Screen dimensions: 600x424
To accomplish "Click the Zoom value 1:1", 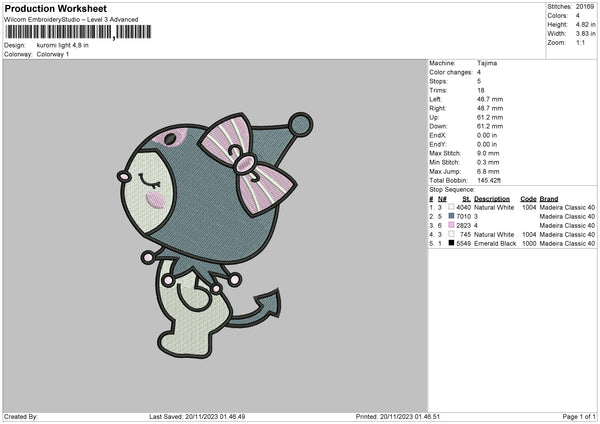I will point(580,42).
